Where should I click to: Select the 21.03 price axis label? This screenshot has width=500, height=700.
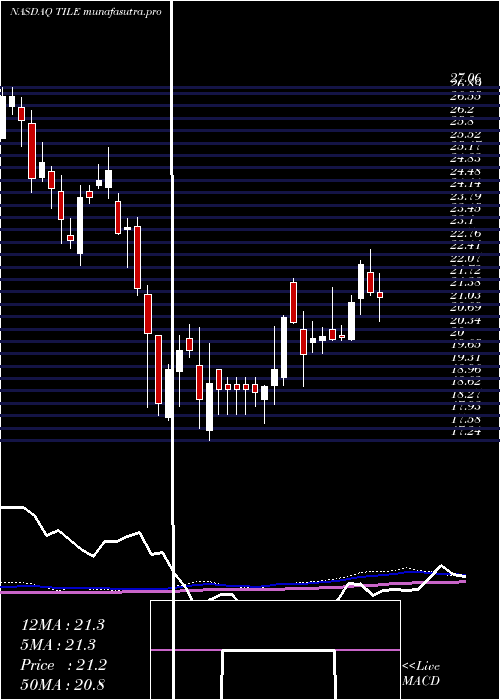(466, 295)
